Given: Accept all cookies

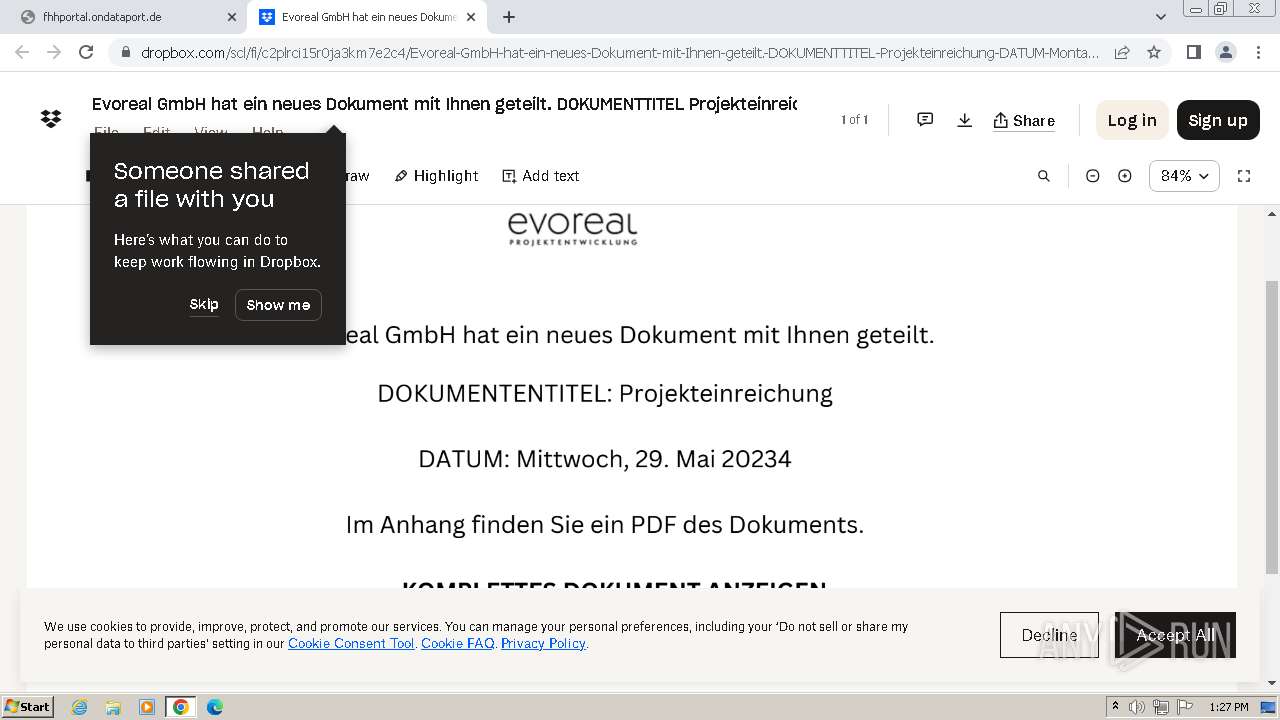Looking at the screenshot, I should (1175, 635).
